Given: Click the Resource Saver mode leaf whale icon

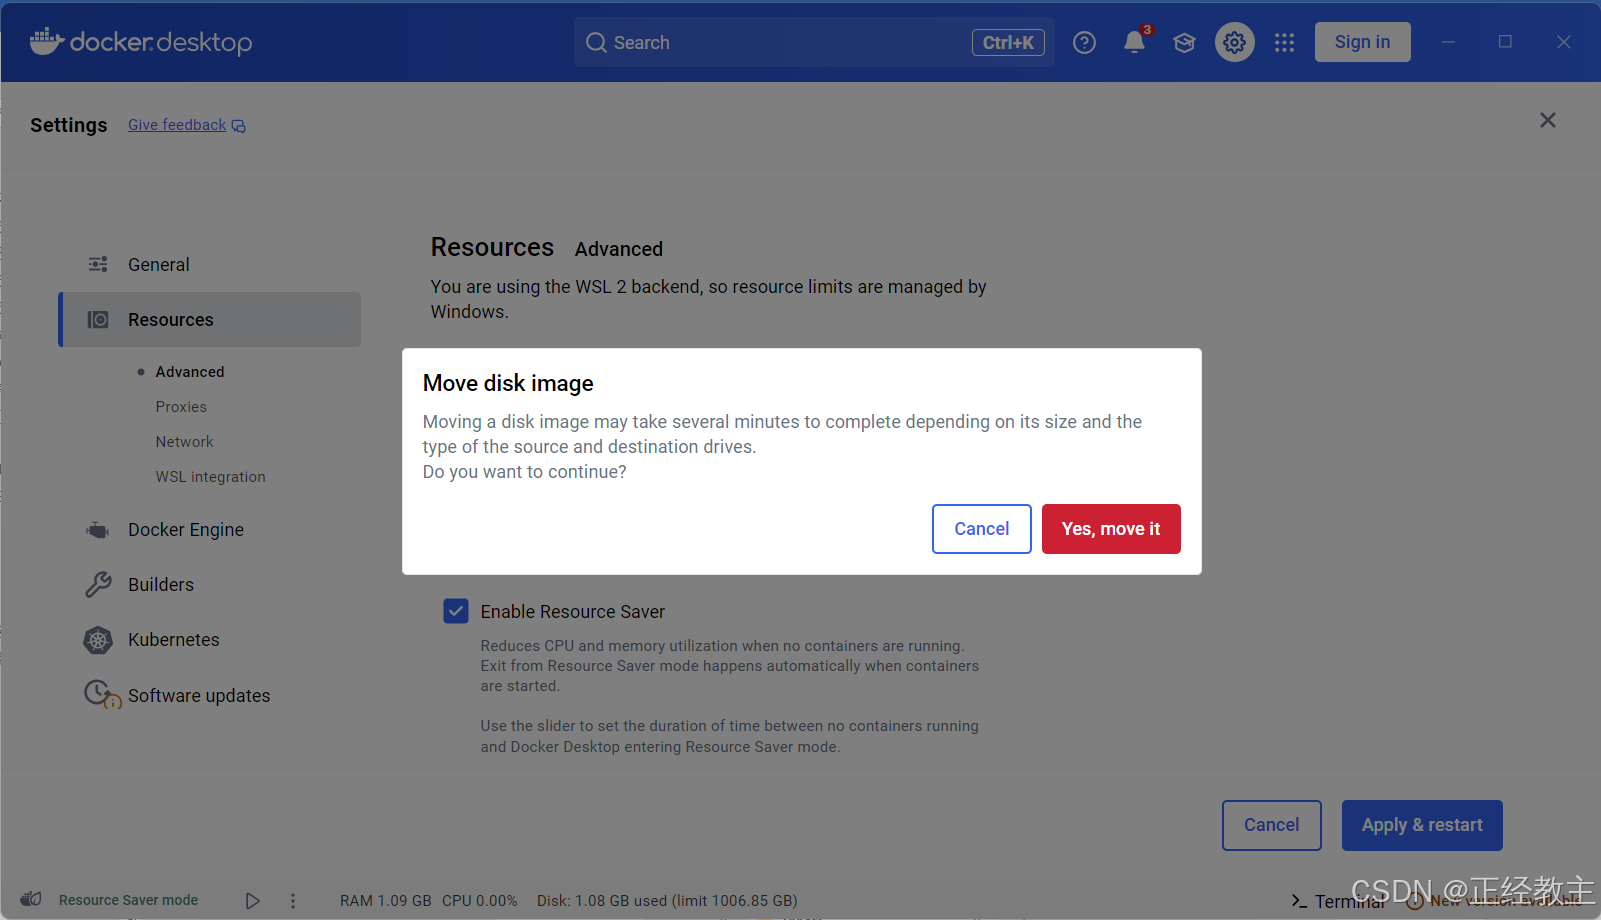Looking at the screenshot, I should click(x=31, y=899).
